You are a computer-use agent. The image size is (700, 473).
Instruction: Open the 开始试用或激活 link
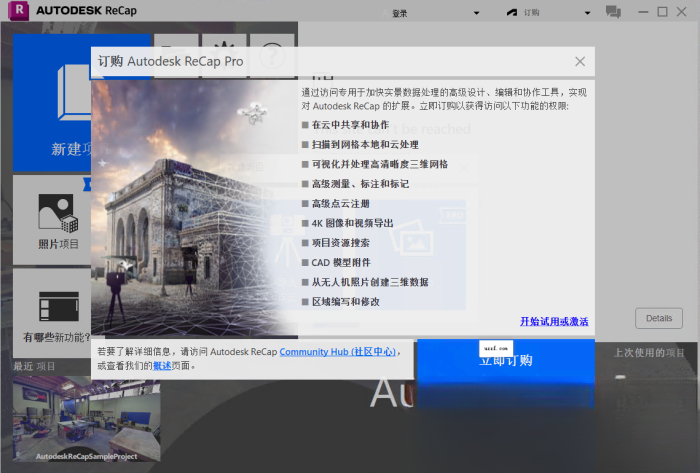pos(554,322)
